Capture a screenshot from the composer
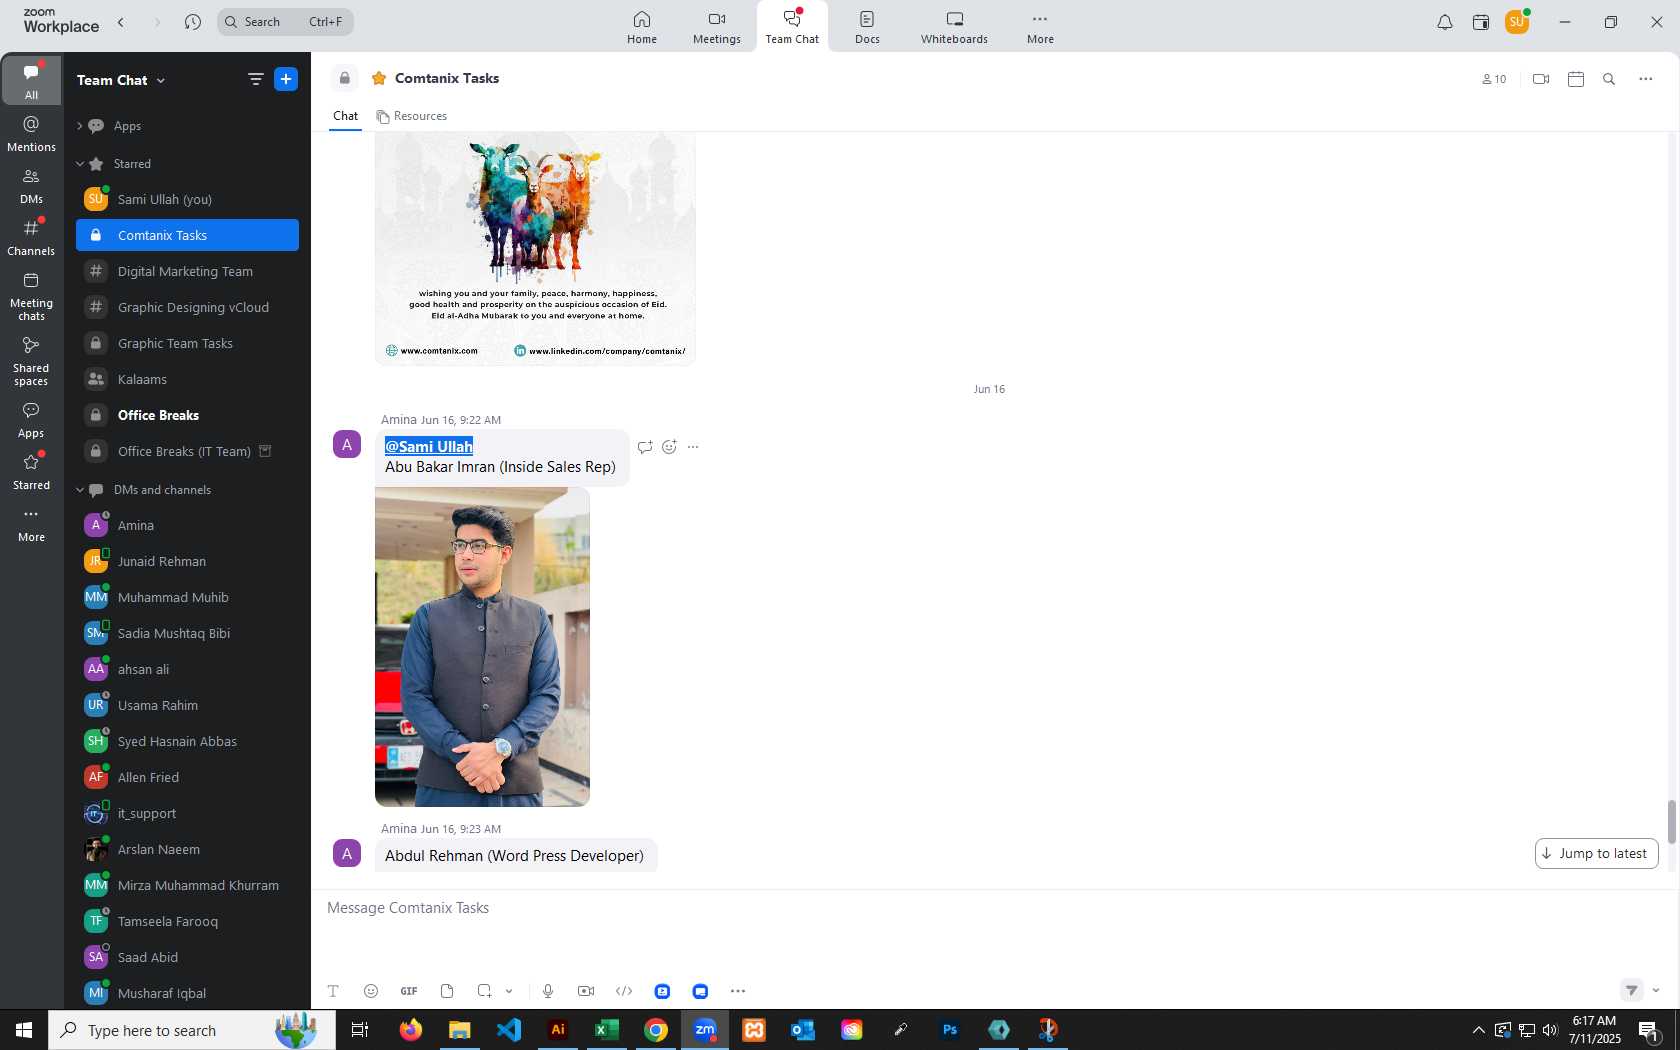Image resolution: width=1680 pixels, height=1050 pixels. [484, 991]
